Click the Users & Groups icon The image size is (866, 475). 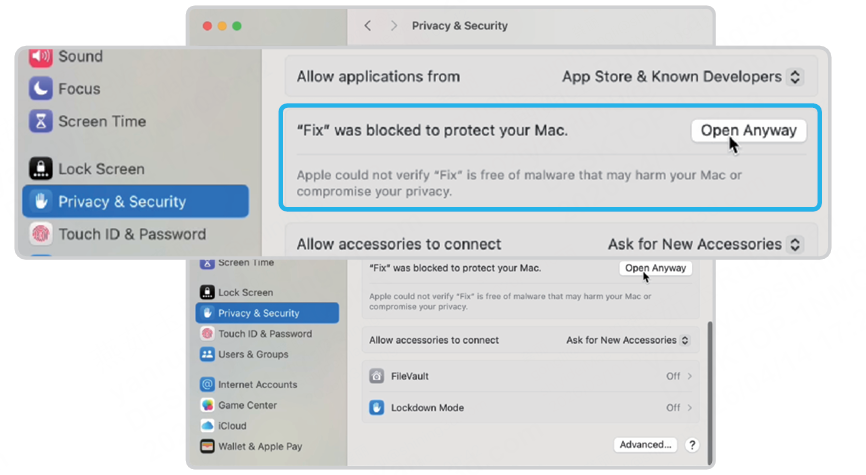207,354
